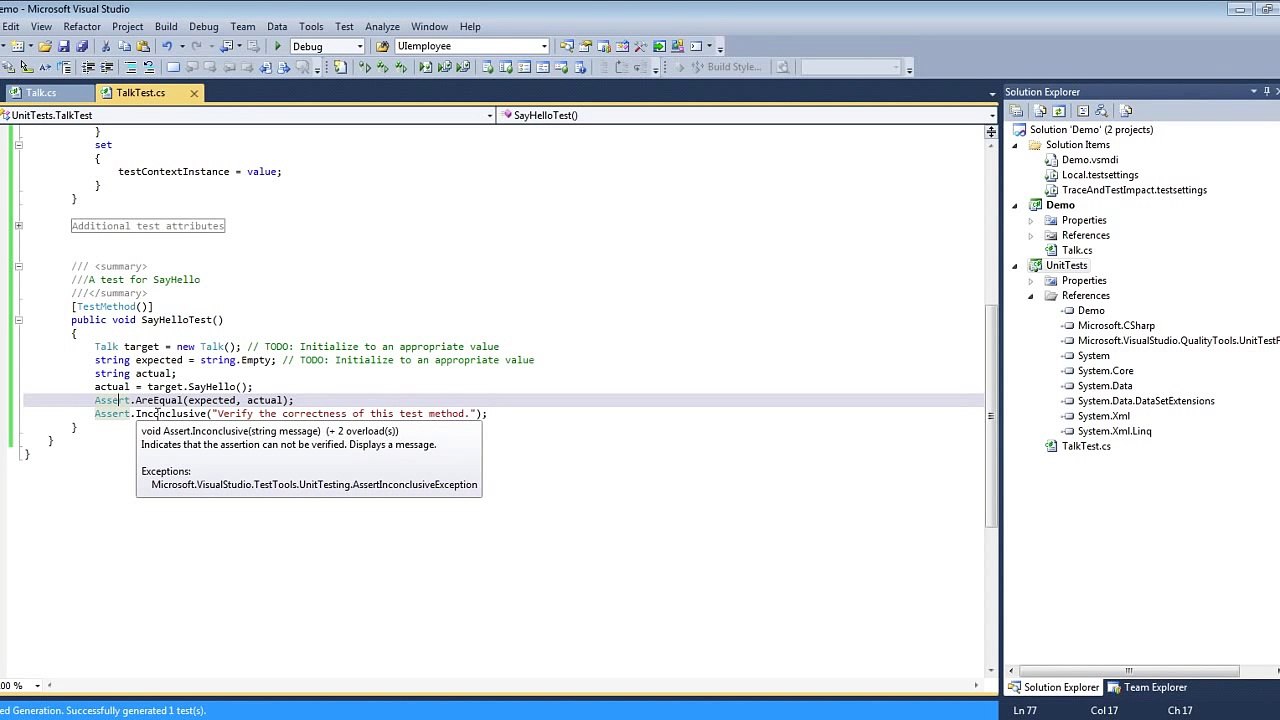The height and width of the screenshot is (720, 1280).
Task: Select TalkTest.cs in Solution Explorer
Action: pos(1086,446)
